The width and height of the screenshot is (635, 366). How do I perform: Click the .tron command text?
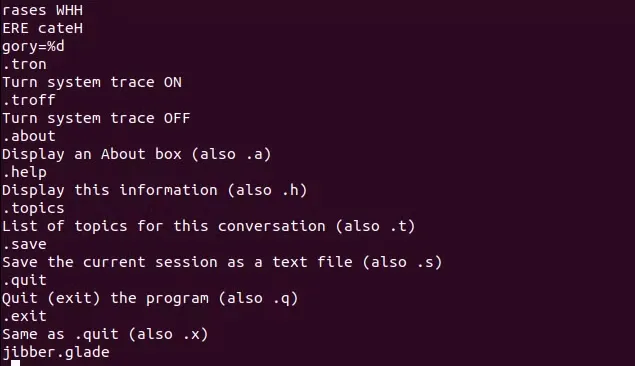pyautogui.click(x=25, y=64)
